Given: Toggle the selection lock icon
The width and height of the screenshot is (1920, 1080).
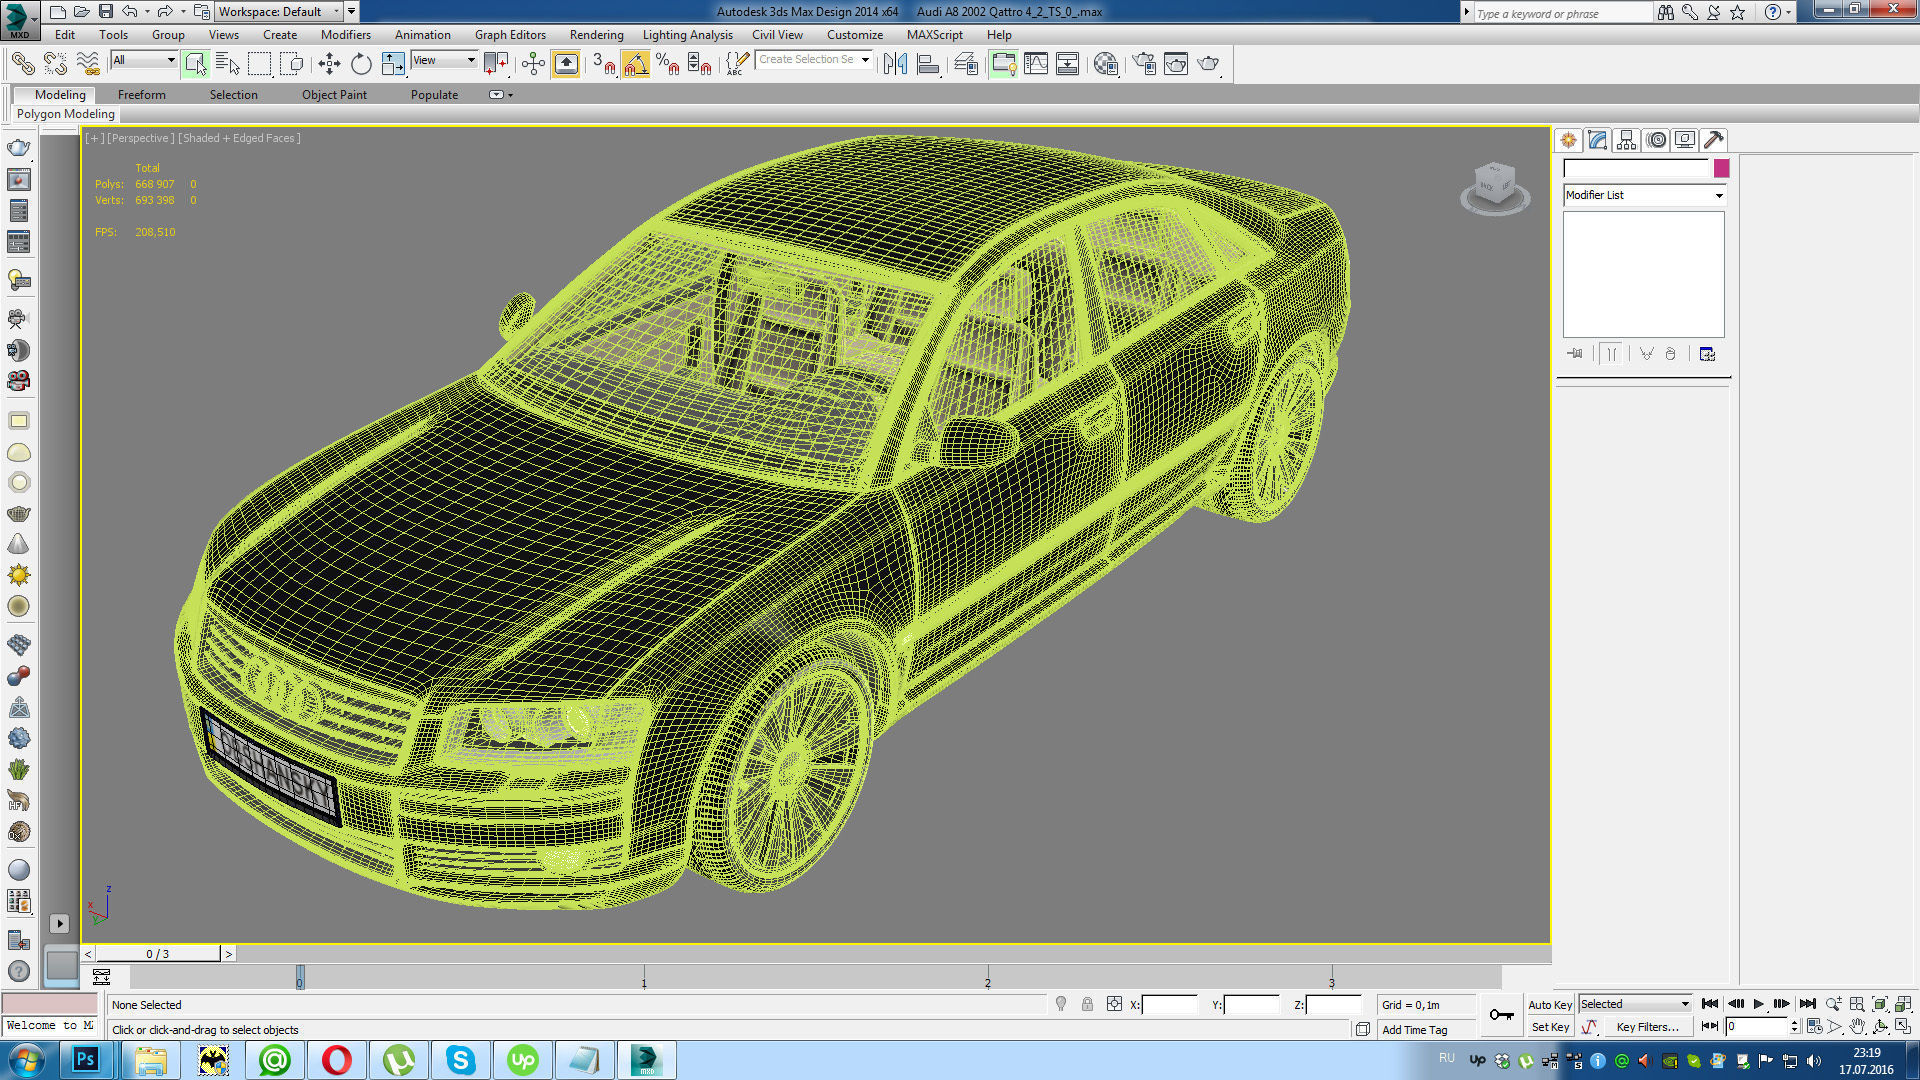Looking at the screenshot, I should pyautogui.click(x=1087, y=1005).
